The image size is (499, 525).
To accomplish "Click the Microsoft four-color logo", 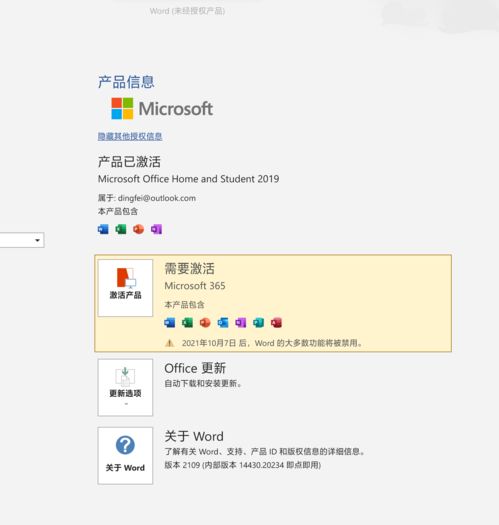I will coord(122,108).
